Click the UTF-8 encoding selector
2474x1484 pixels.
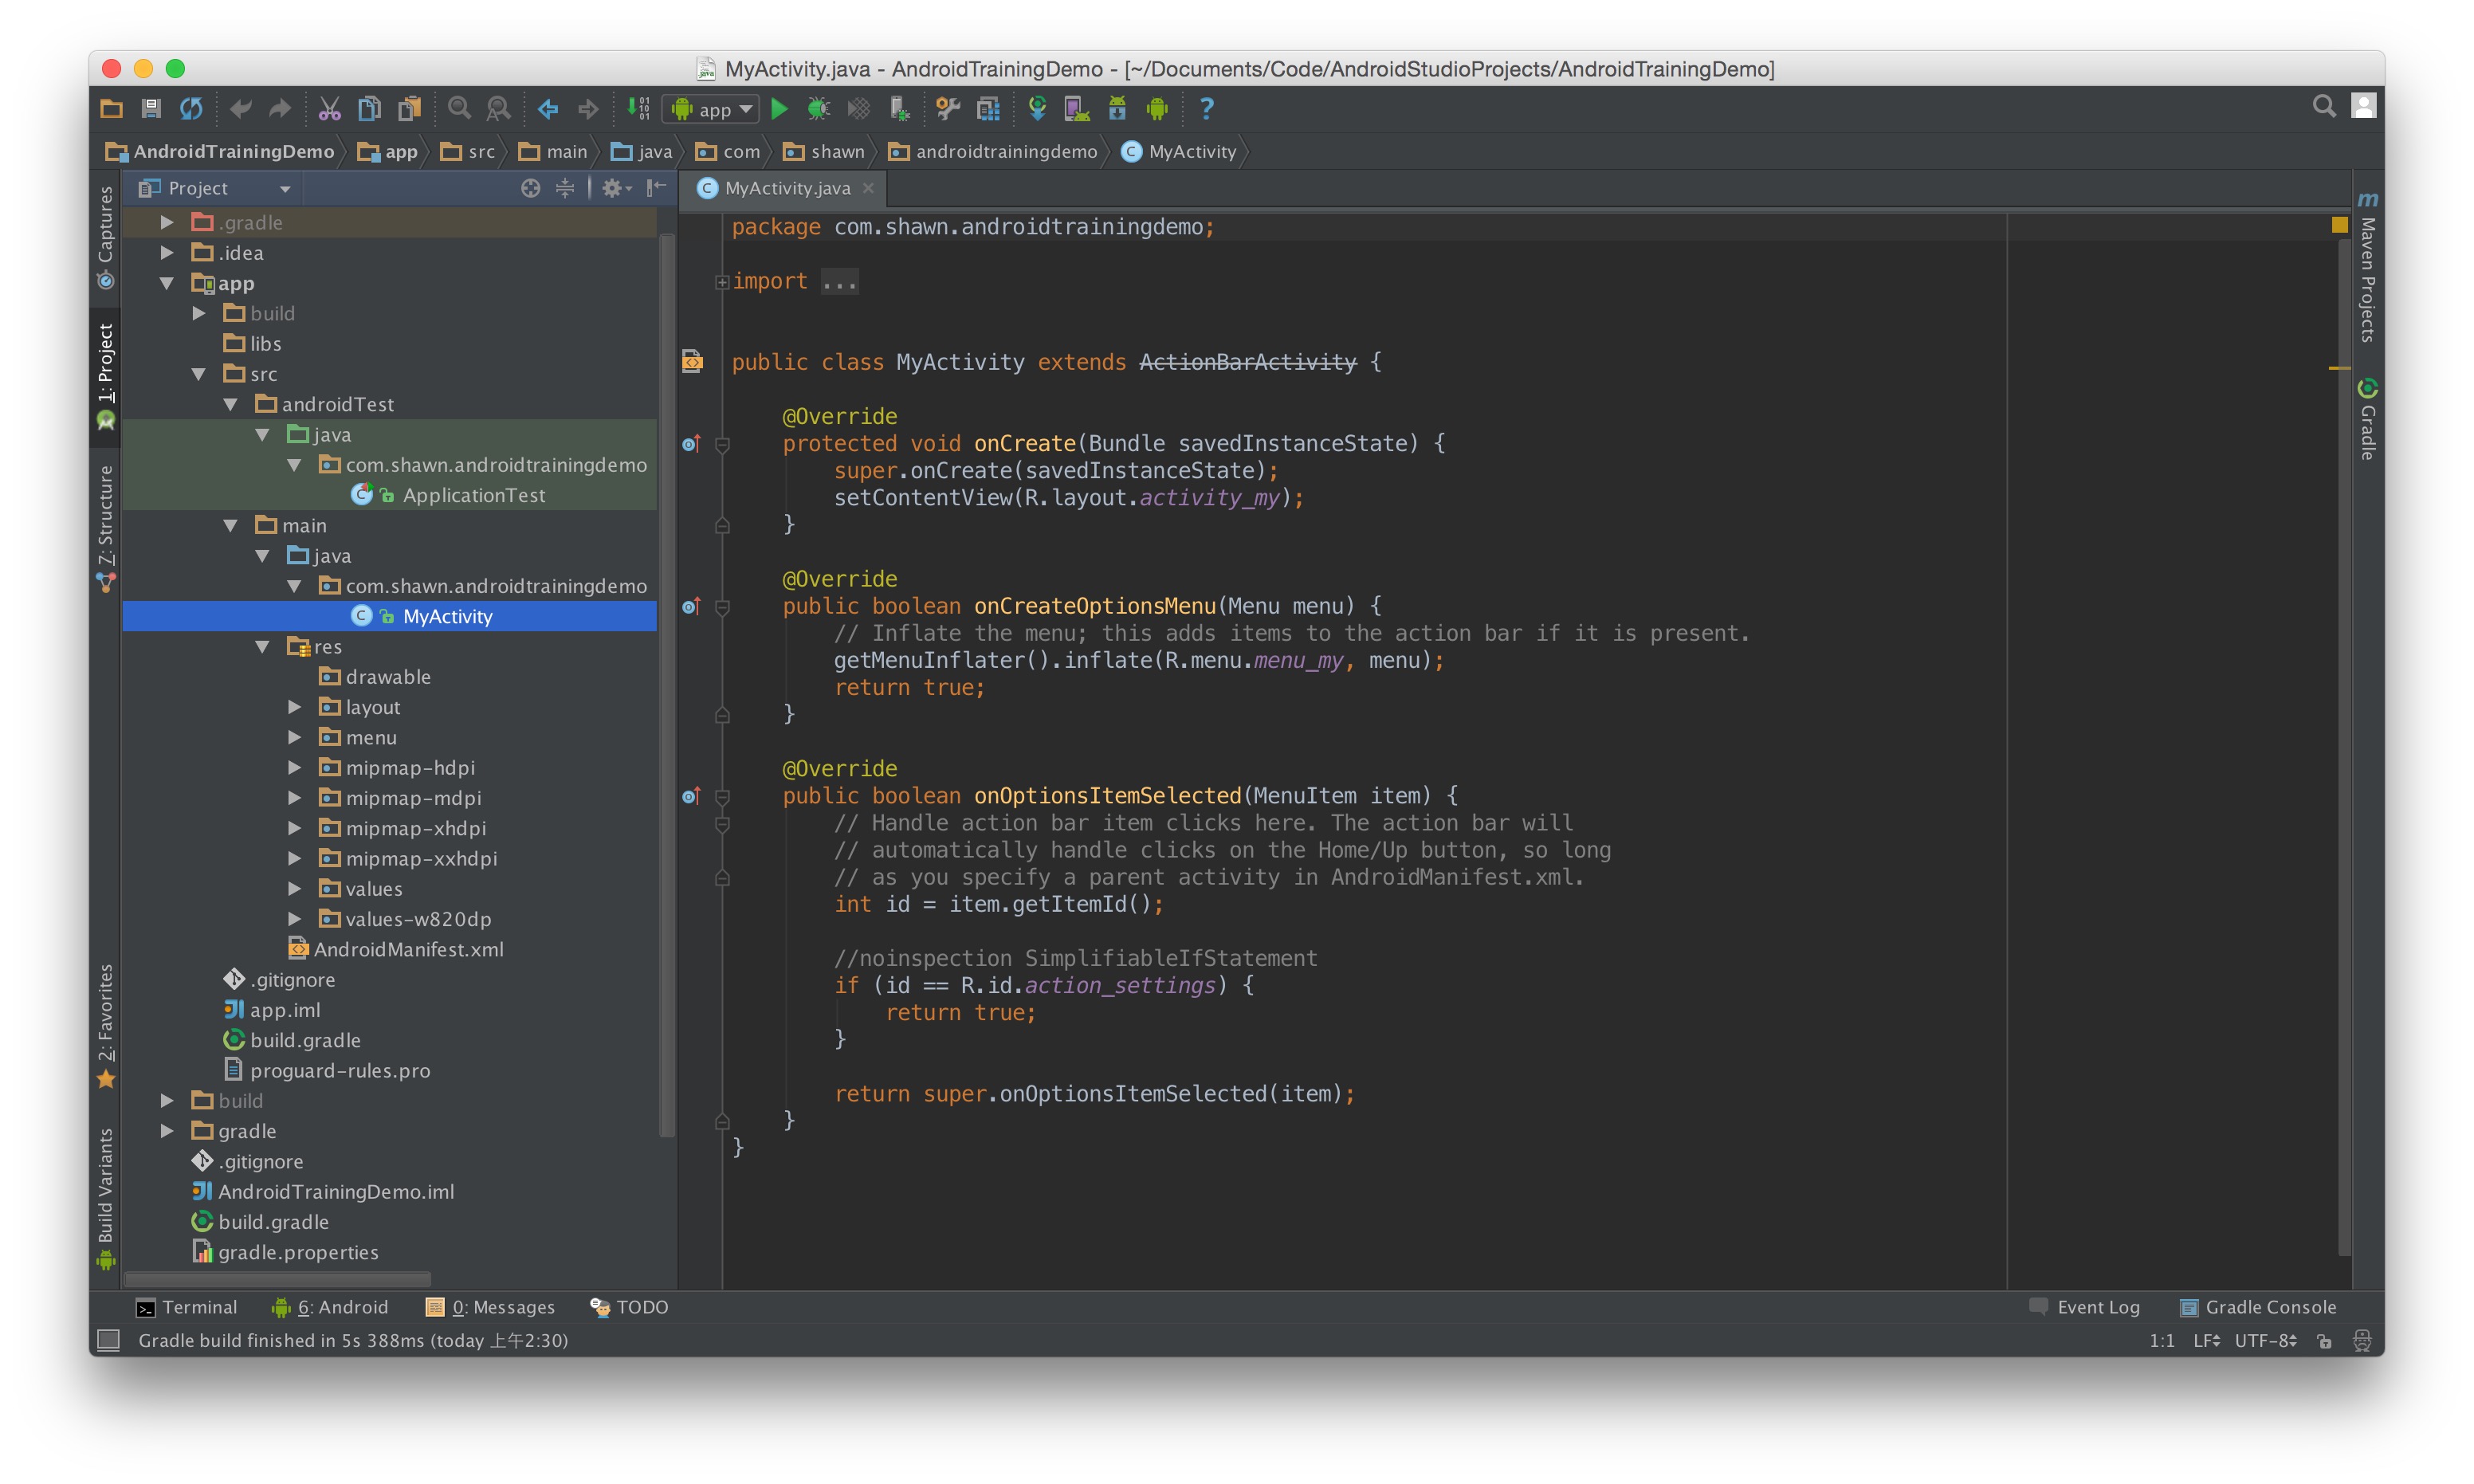(2266, 1340)
